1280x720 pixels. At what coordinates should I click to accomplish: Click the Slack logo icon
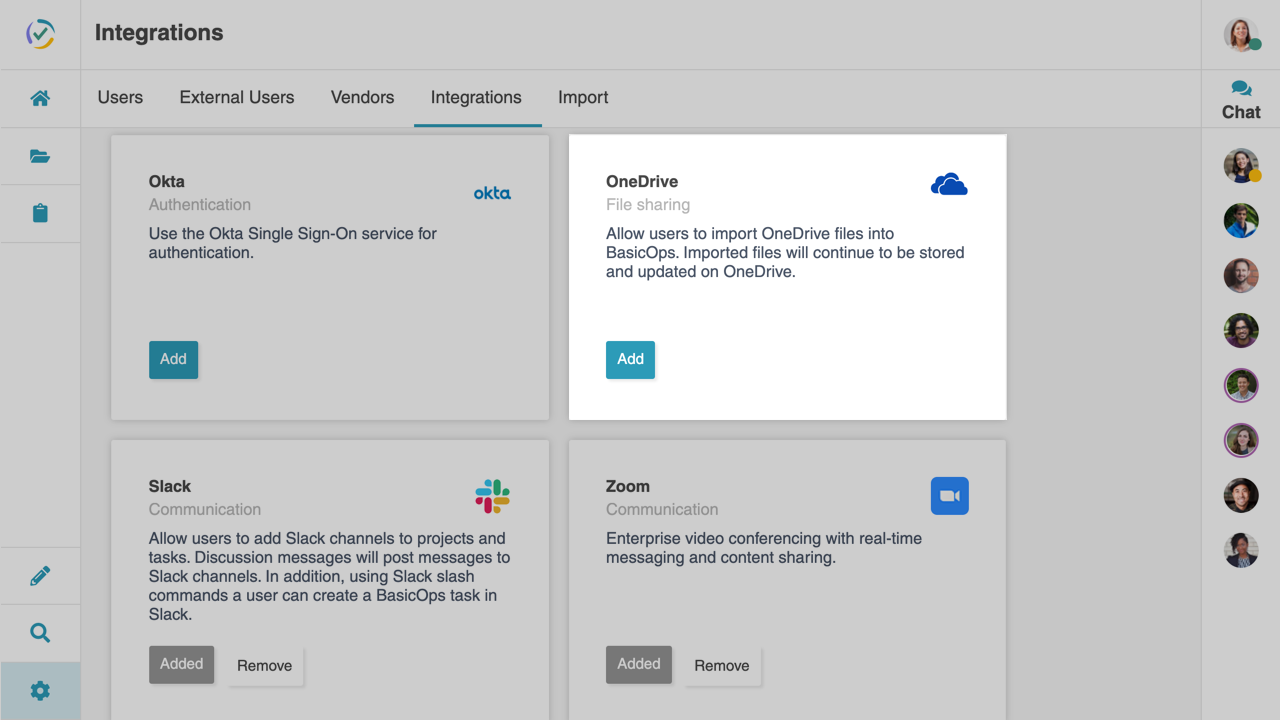491,495
